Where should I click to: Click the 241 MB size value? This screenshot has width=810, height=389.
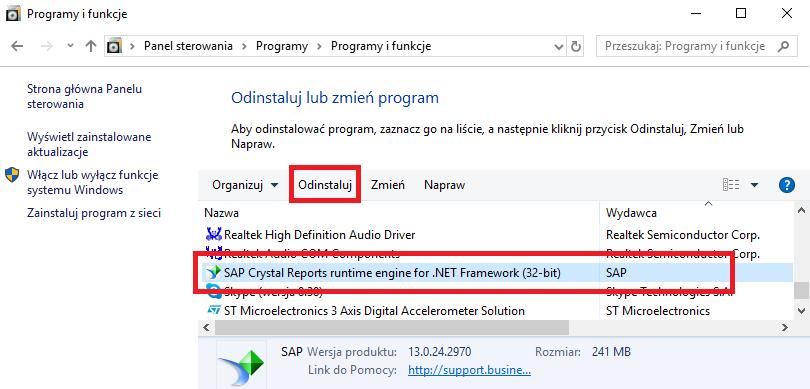click(x=611, y=352)
